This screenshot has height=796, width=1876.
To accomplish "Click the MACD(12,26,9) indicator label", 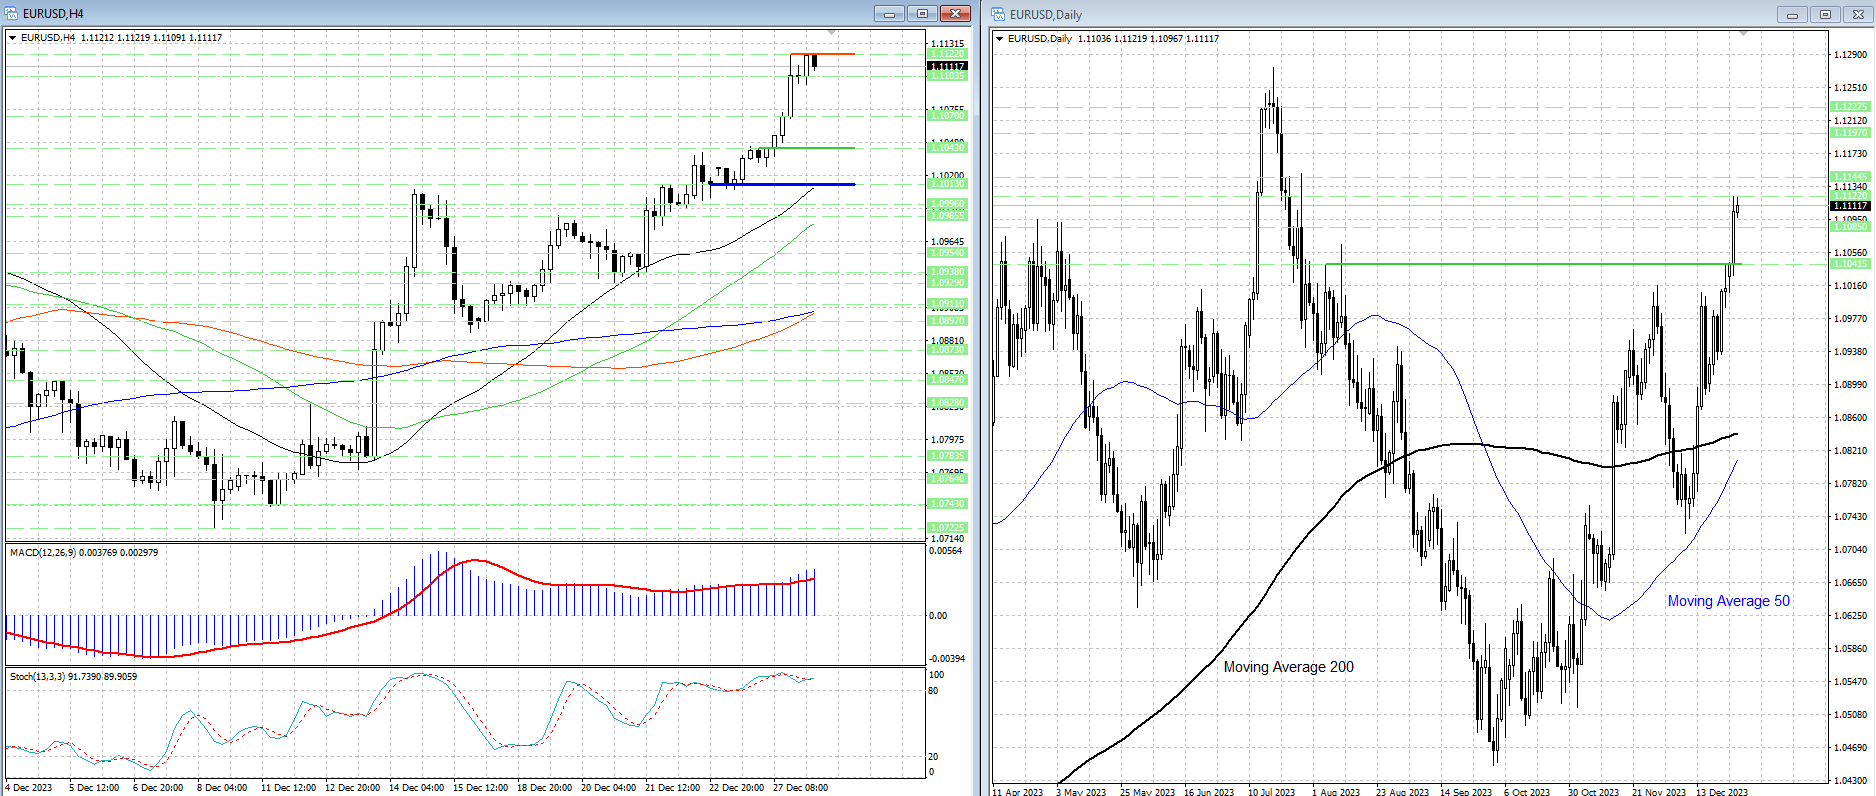I will [x=83, y=553].
